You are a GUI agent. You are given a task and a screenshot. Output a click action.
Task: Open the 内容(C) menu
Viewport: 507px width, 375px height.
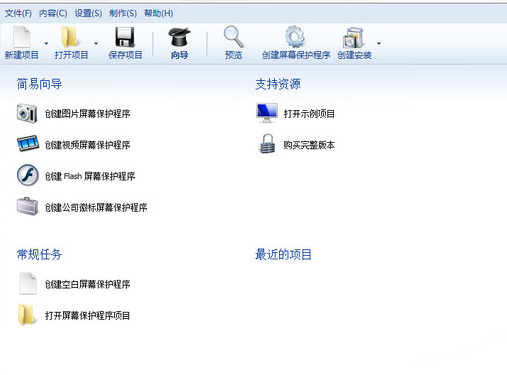[x=53, y=13]
